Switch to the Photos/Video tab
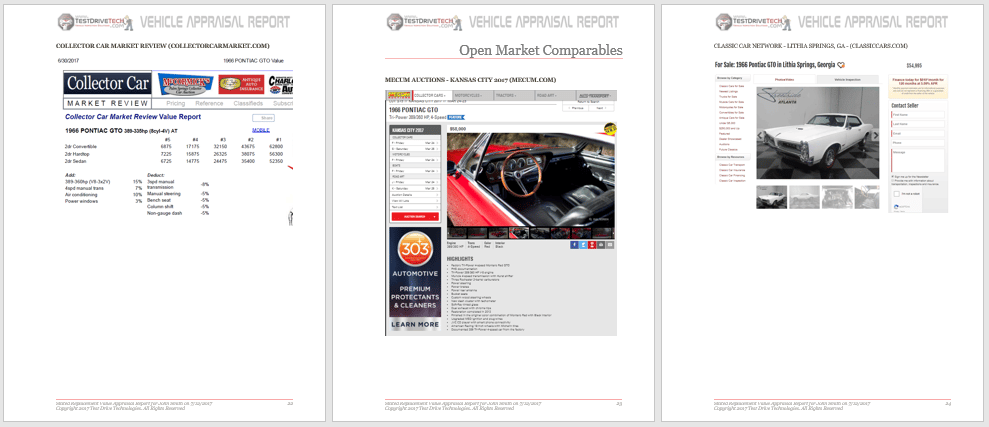 click(x=785, y=79)
